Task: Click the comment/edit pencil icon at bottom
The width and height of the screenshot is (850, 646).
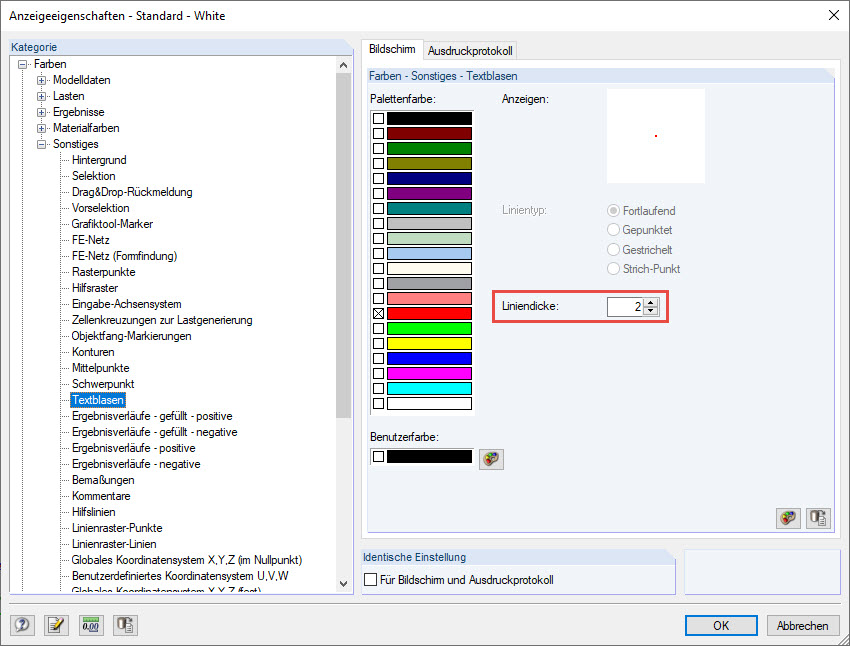Action: [56, 625]
